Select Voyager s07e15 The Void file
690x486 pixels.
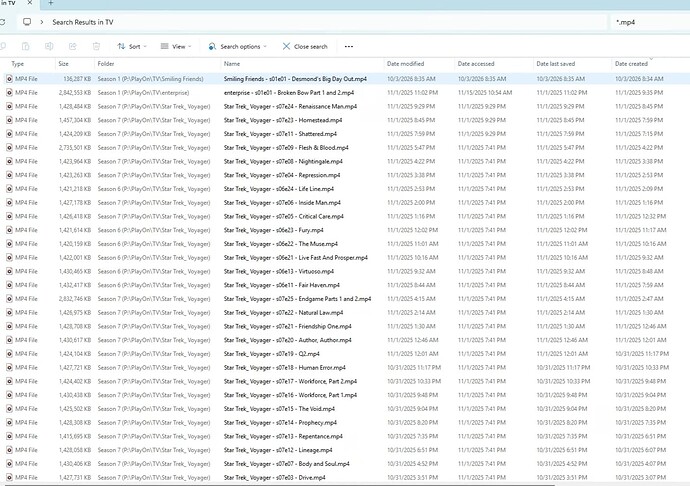click(279, 409)
